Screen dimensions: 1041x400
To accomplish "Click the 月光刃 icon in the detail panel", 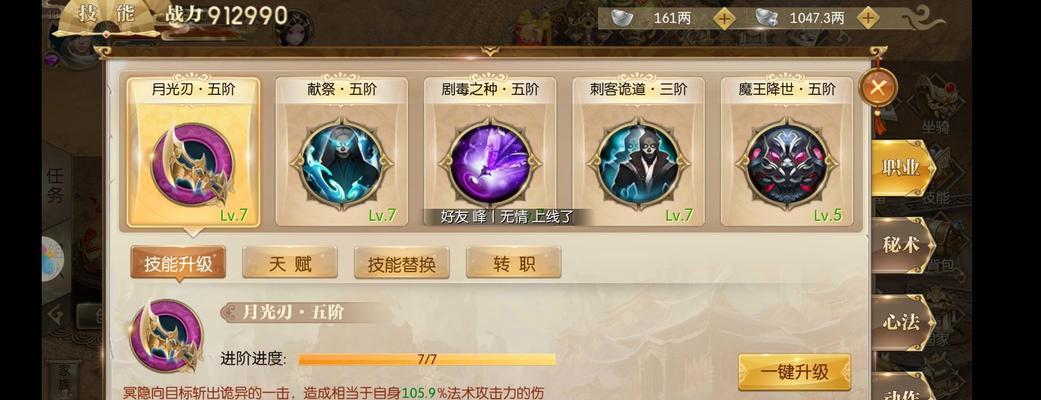I will (166, 336).
